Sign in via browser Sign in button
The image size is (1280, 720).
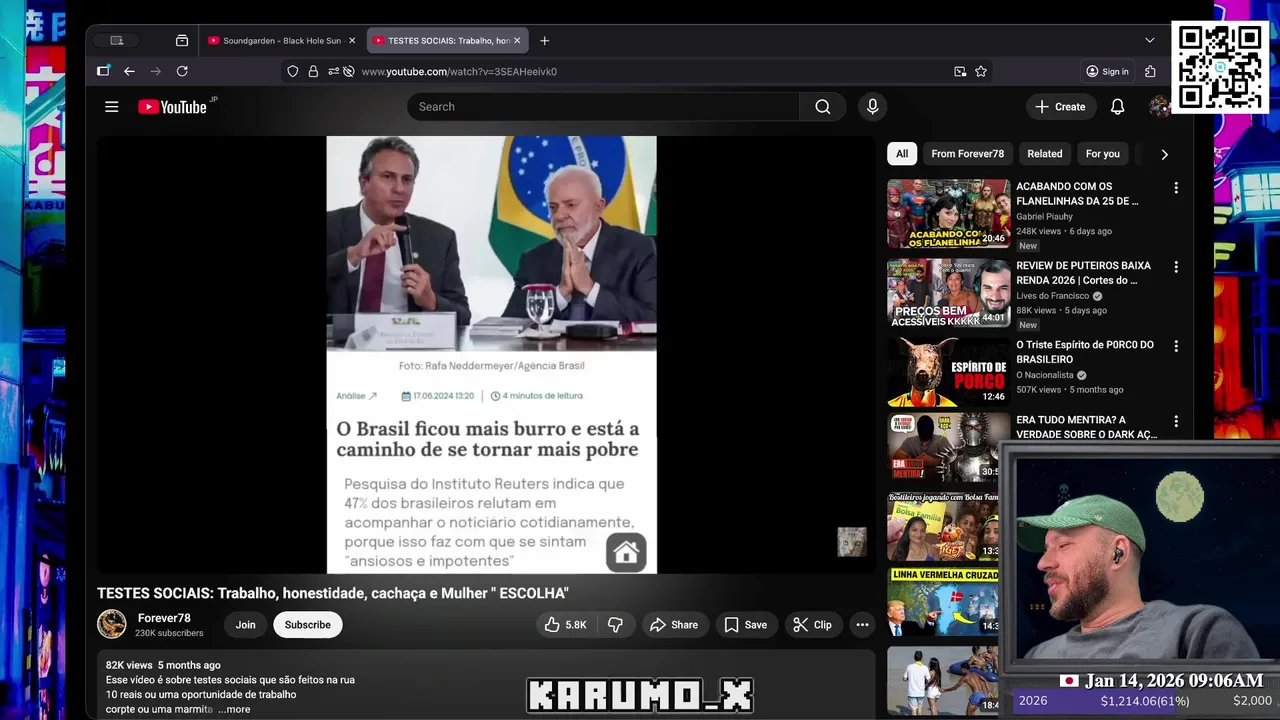1107,71
